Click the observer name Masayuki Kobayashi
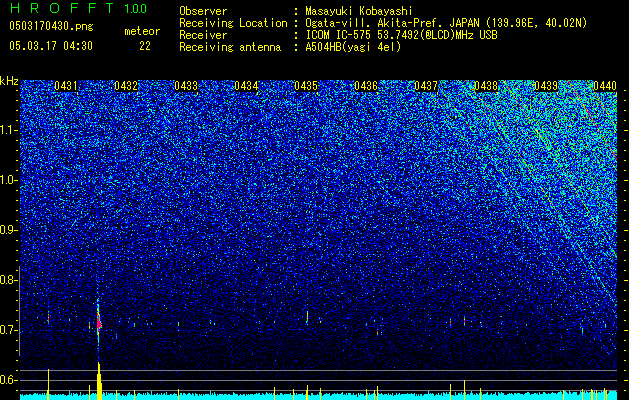Screen dimensions: 629x400 click(x=359, y=11)
